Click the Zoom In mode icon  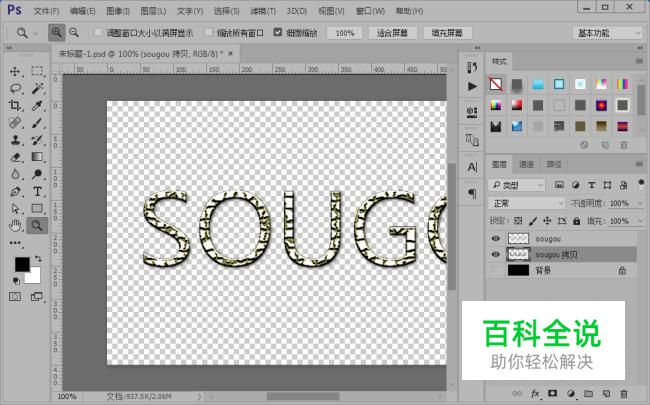(x=56, y=32)
